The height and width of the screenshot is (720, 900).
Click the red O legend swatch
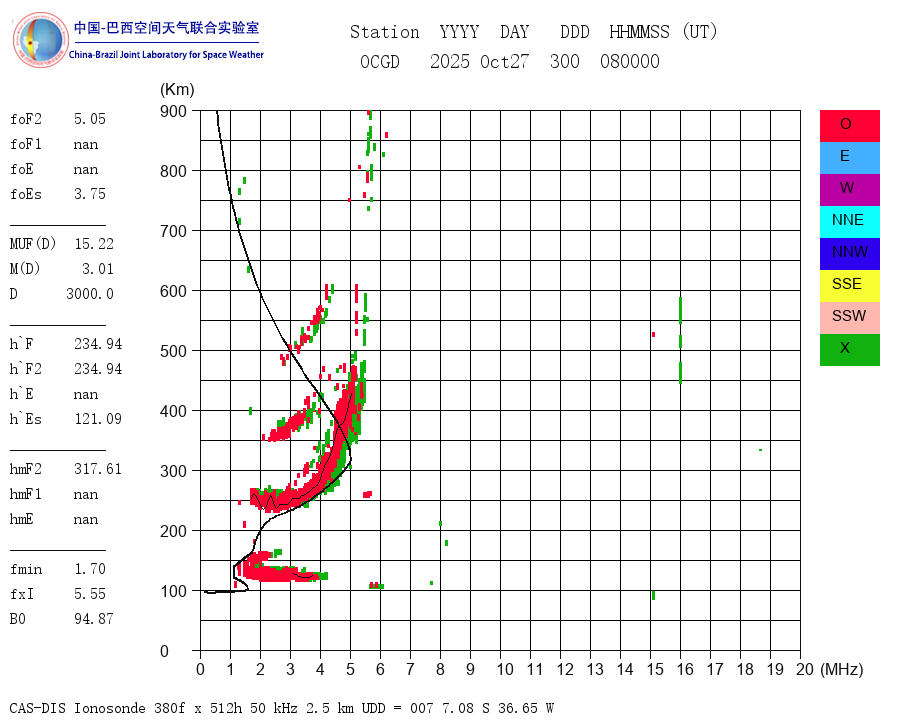click(x=849, y=126)
